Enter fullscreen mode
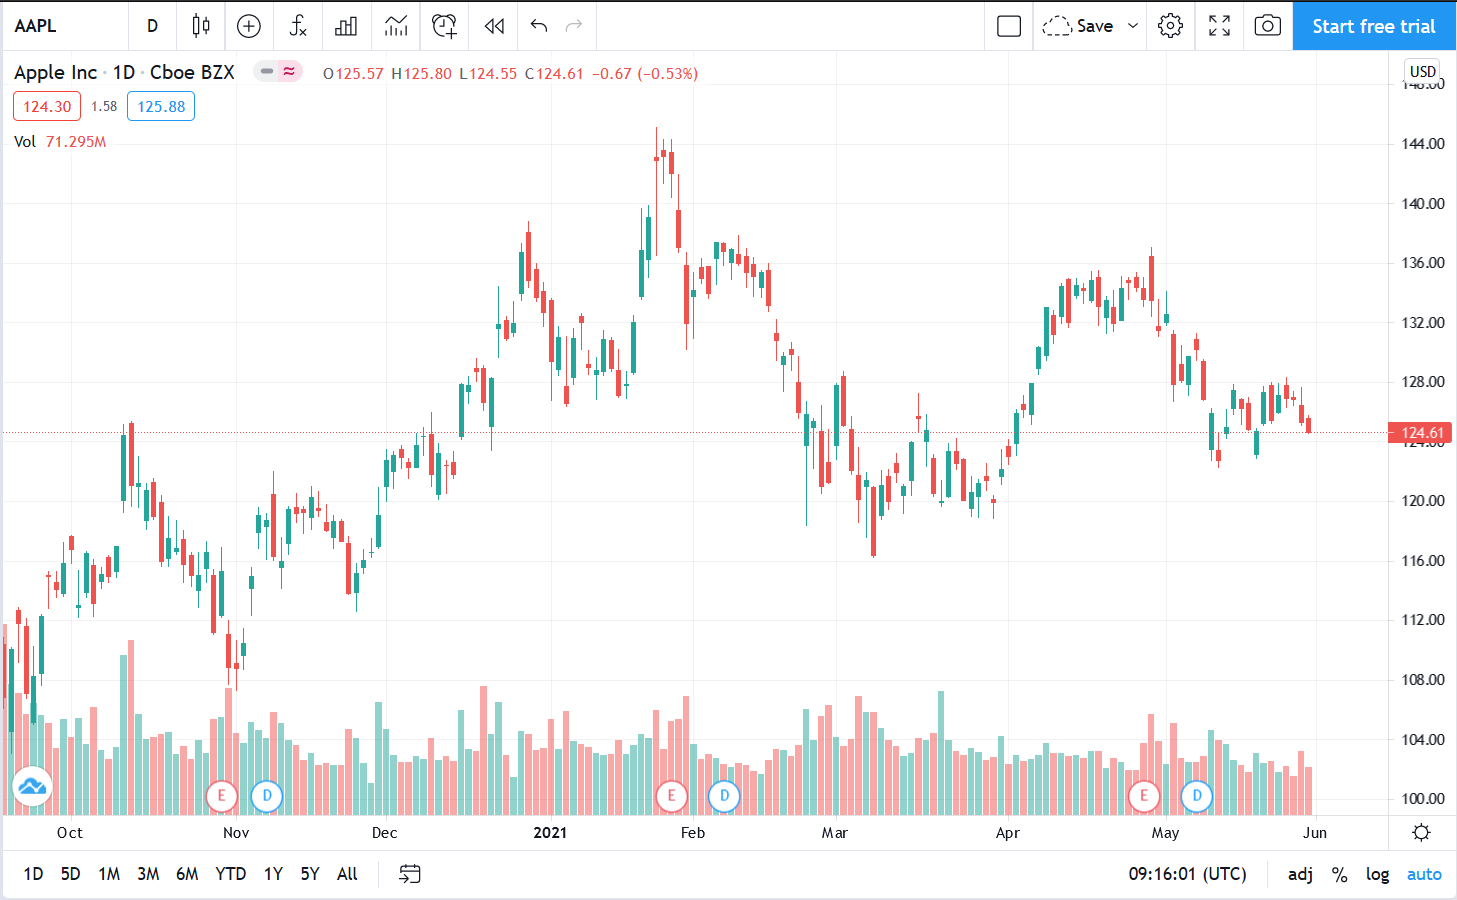 coord(1219,26)
